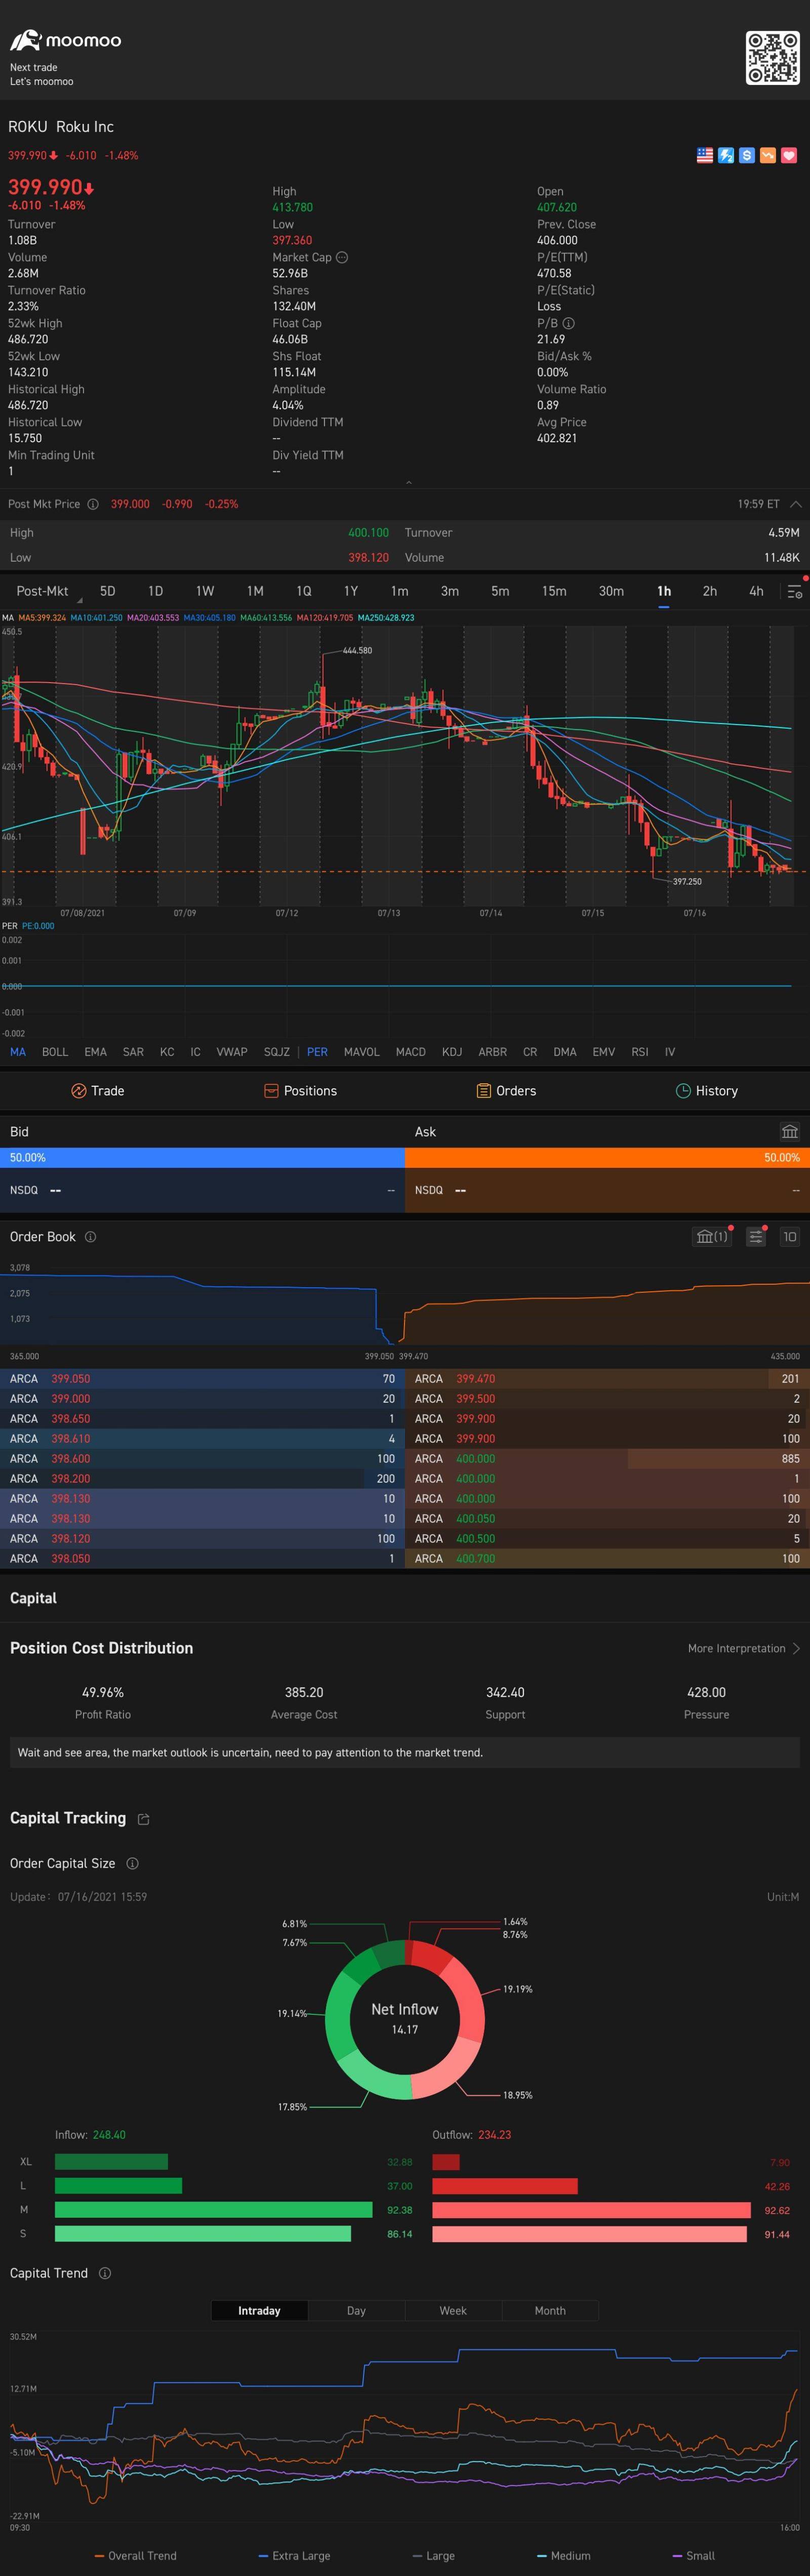810x2576 pixels.
Task: Toggle the EMA indicator
Action: (95, 1052)
